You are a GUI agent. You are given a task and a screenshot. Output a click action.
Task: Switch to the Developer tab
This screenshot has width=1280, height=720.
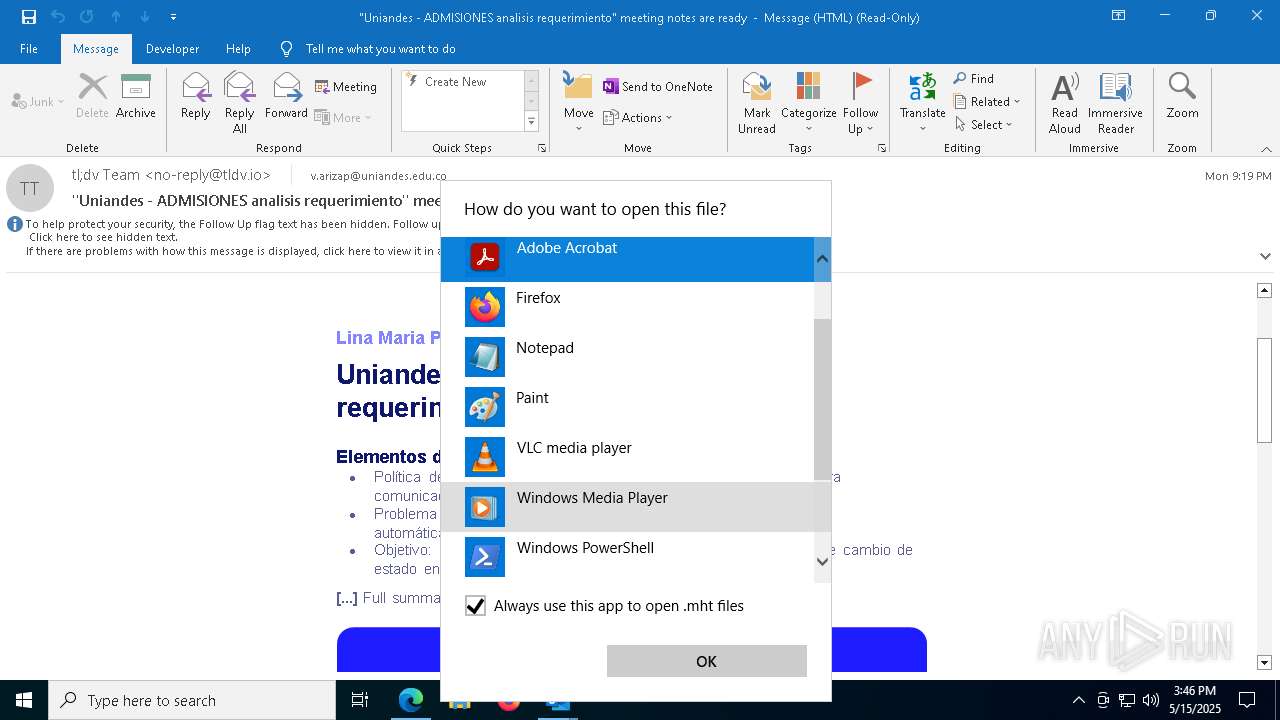click(x=172, y=48)
